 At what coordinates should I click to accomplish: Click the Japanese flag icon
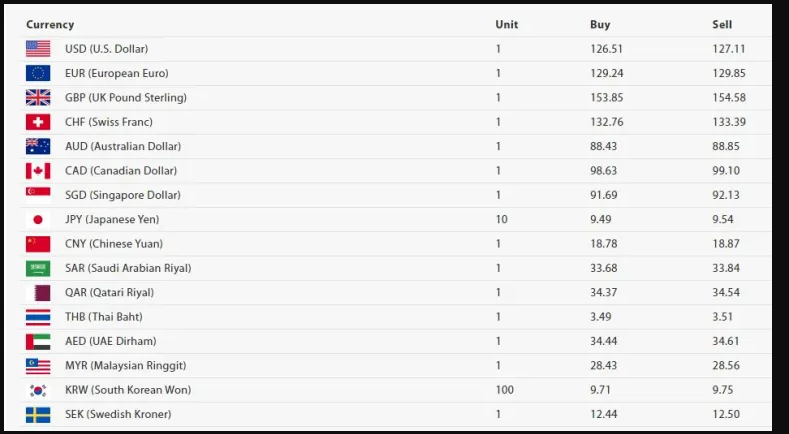tap(38, 220)
